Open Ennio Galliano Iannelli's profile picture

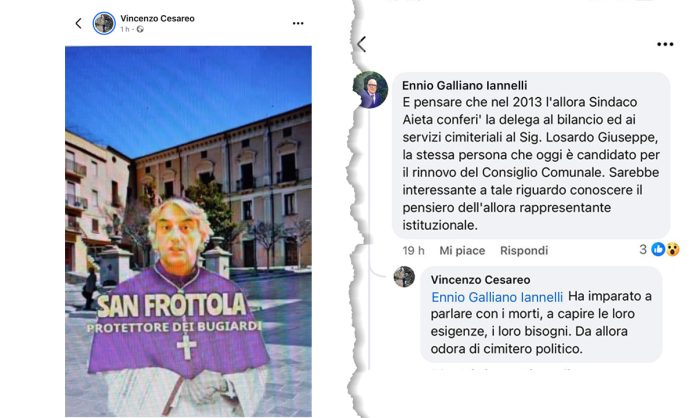pos(371,90)
